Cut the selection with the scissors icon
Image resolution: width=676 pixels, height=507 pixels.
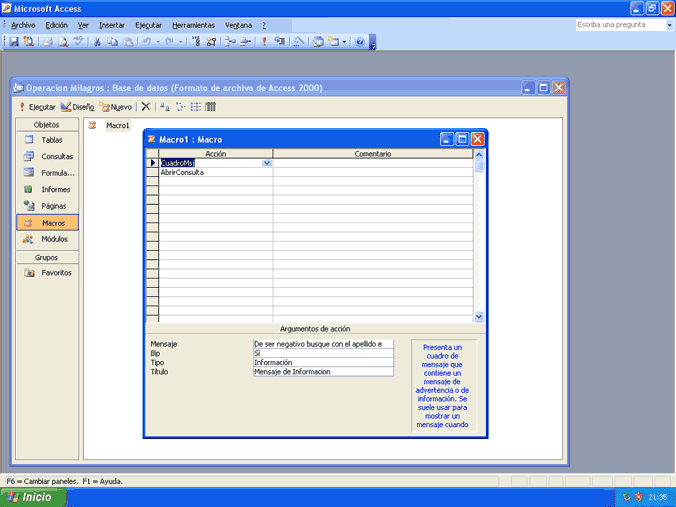pos(97,42)
